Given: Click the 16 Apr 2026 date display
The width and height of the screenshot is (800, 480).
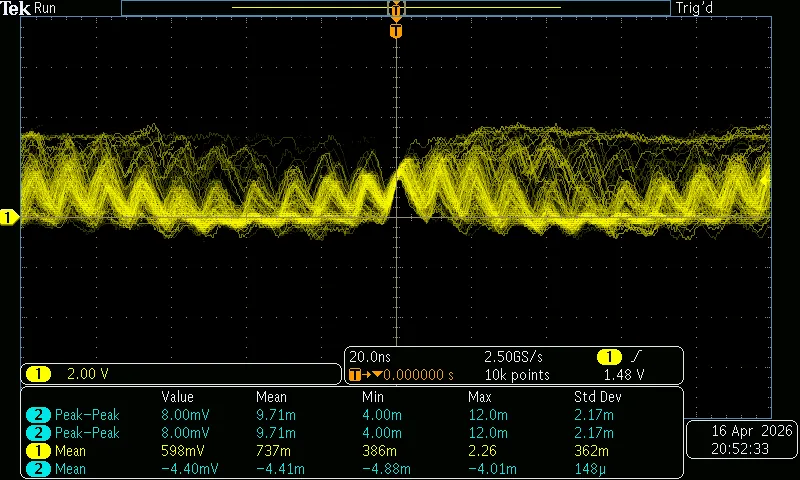Looking at the screenshot, I should (x=752, y=431).
